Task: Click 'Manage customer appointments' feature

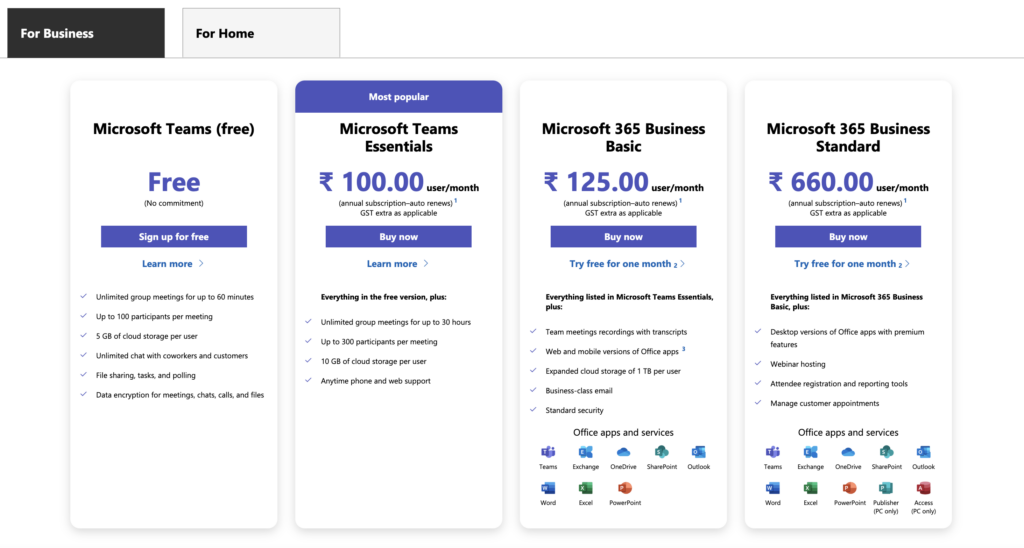Action: pyautogui.click(x=824, y=404)
